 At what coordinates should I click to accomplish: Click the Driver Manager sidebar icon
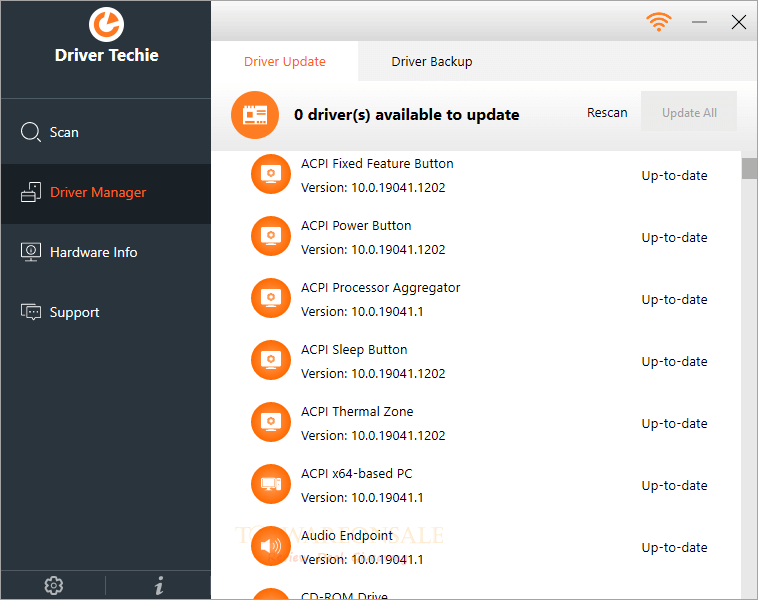pyautogui.click(x=30, y=192)
